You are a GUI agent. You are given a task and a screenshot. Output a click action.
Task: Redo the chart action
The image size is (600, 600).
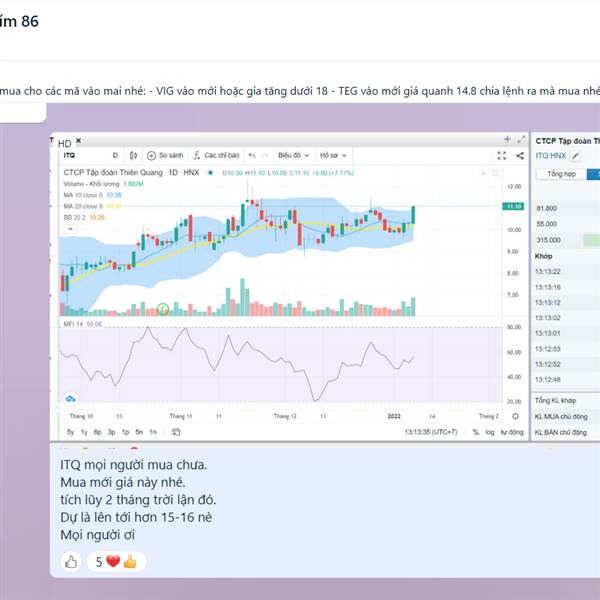[264, 155]
